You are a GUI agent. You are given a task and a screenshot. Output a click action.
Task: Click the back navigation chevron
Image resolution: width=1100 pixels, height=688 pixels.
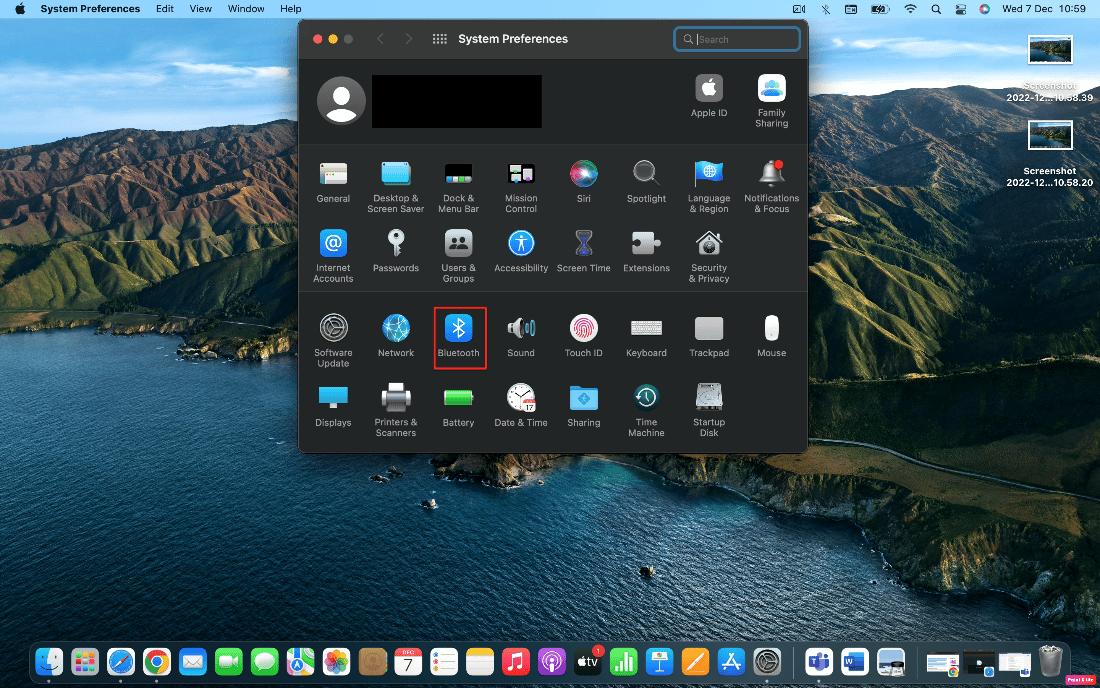[380, 39]
